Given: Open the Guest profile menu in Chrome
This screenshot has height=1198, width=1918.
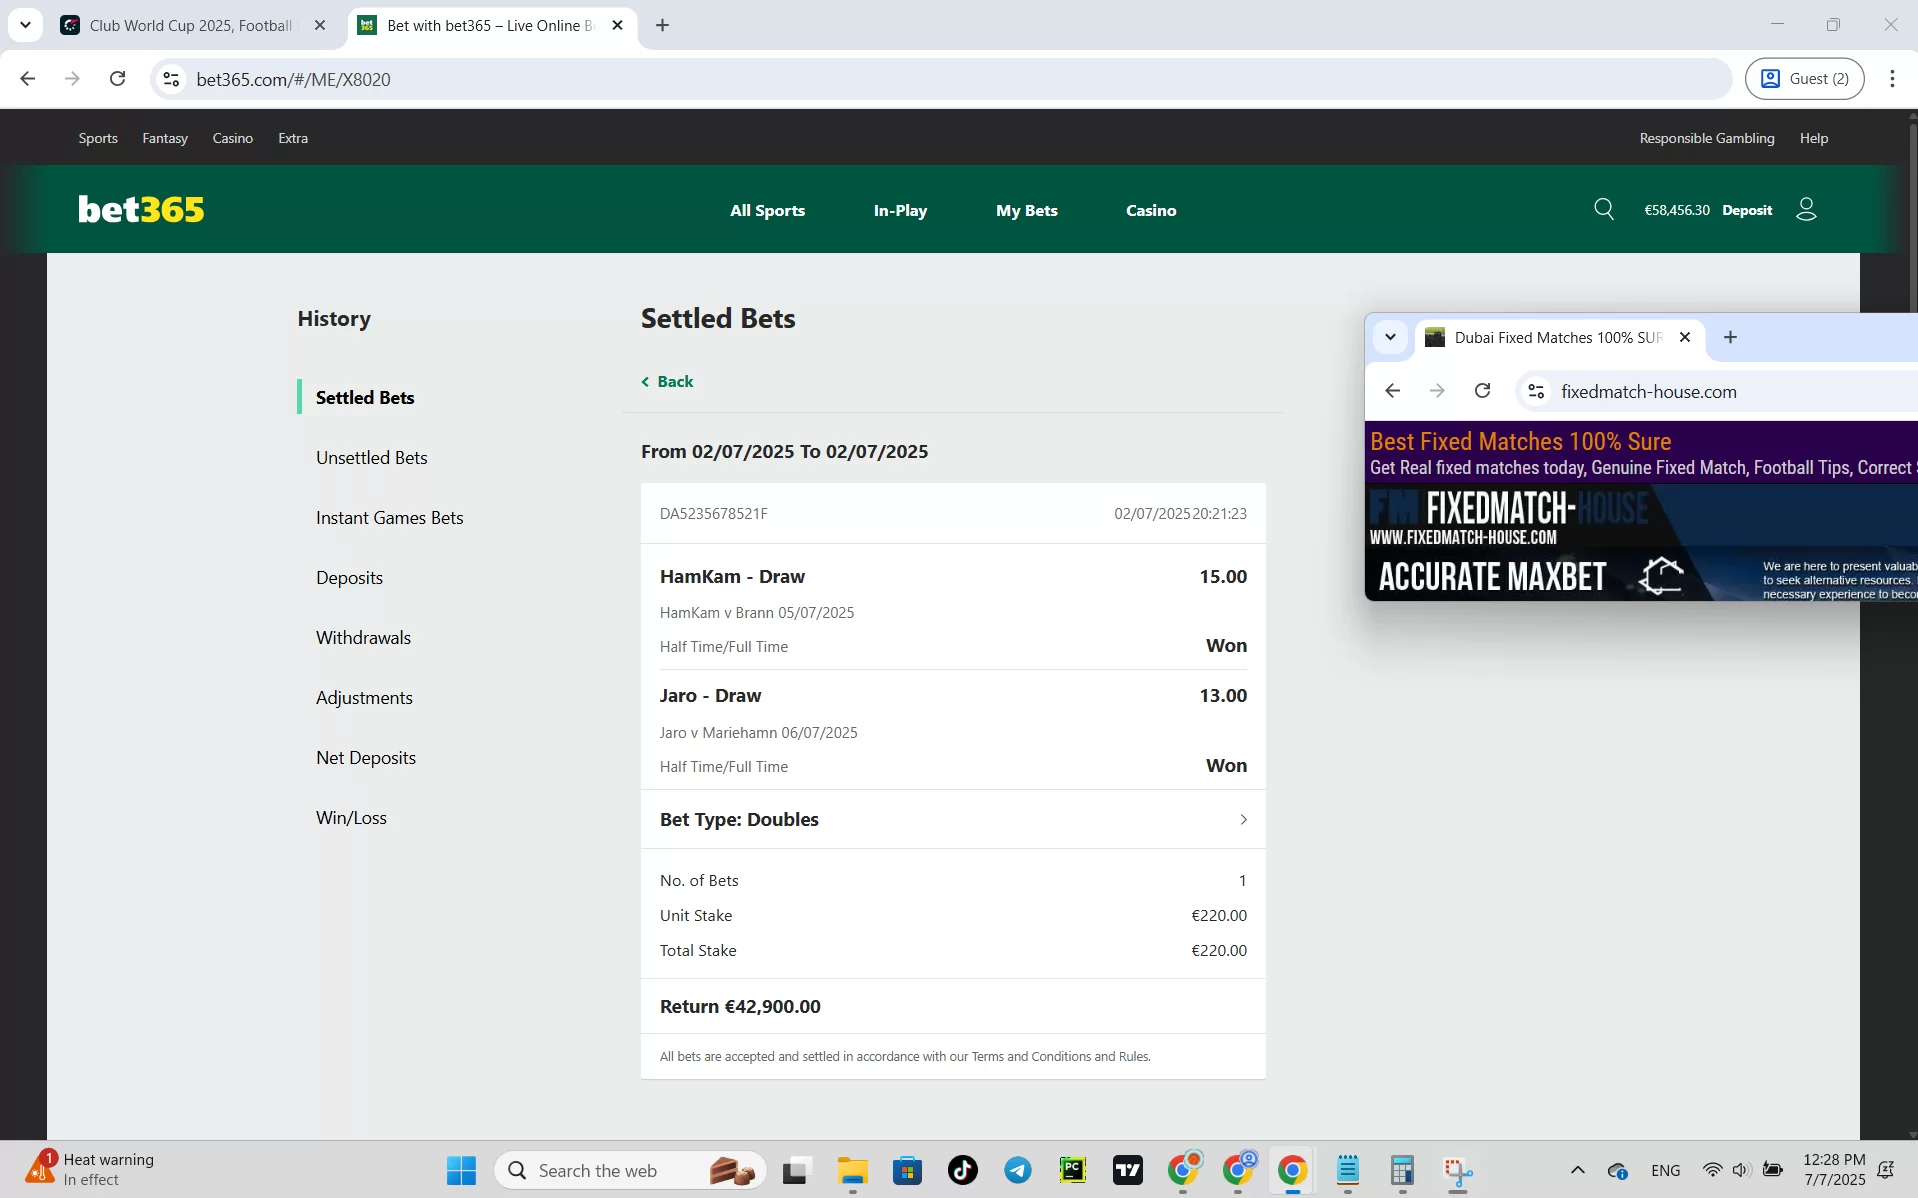Looking at the screenshot, I should (x=1805, y=78).
